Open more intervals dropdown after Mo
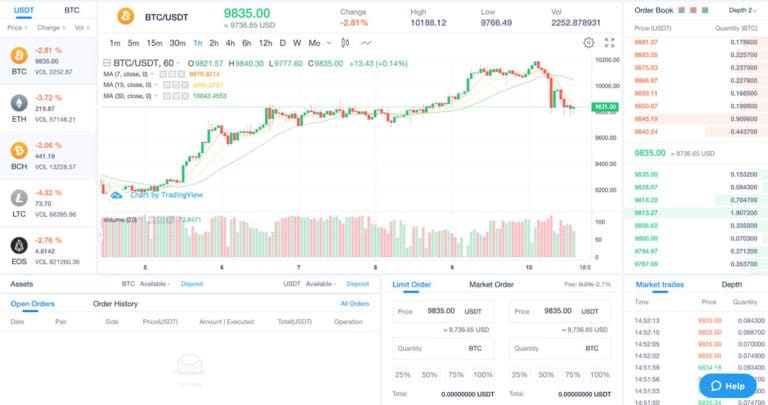 click(329, 43)
